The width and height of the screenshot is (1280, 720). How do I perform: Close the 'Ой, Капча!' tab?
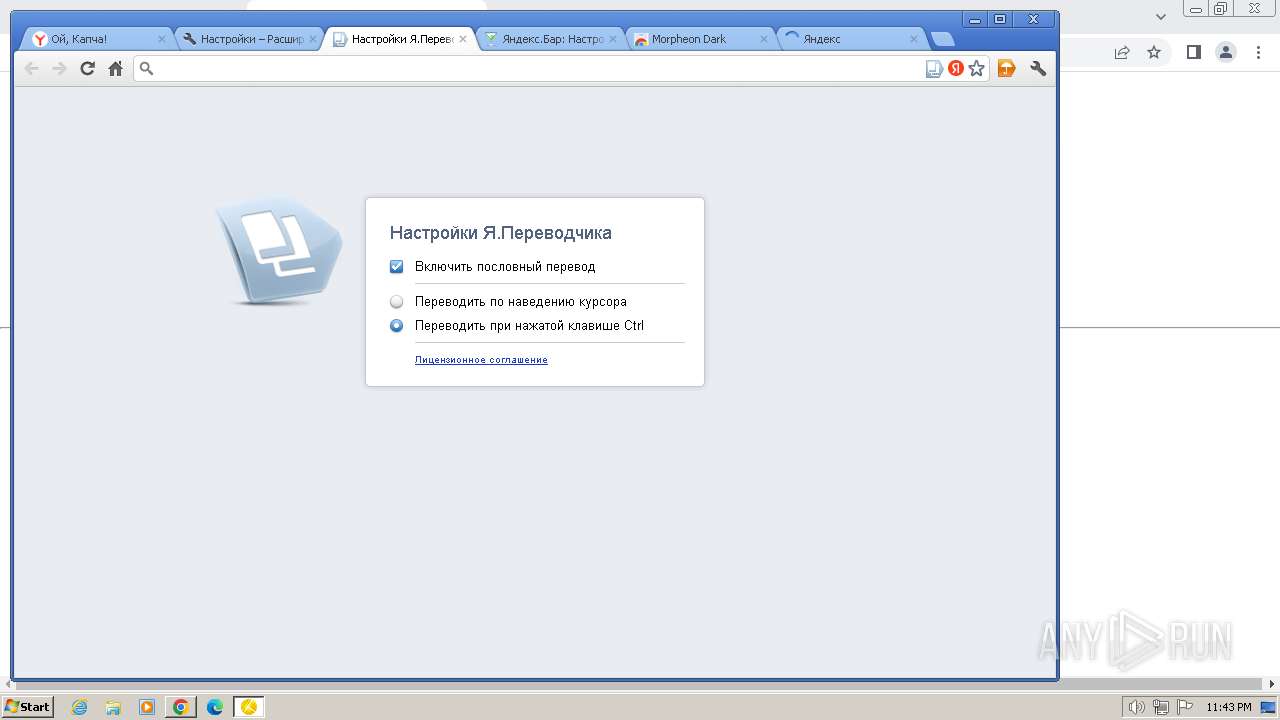tap(162, 39)
